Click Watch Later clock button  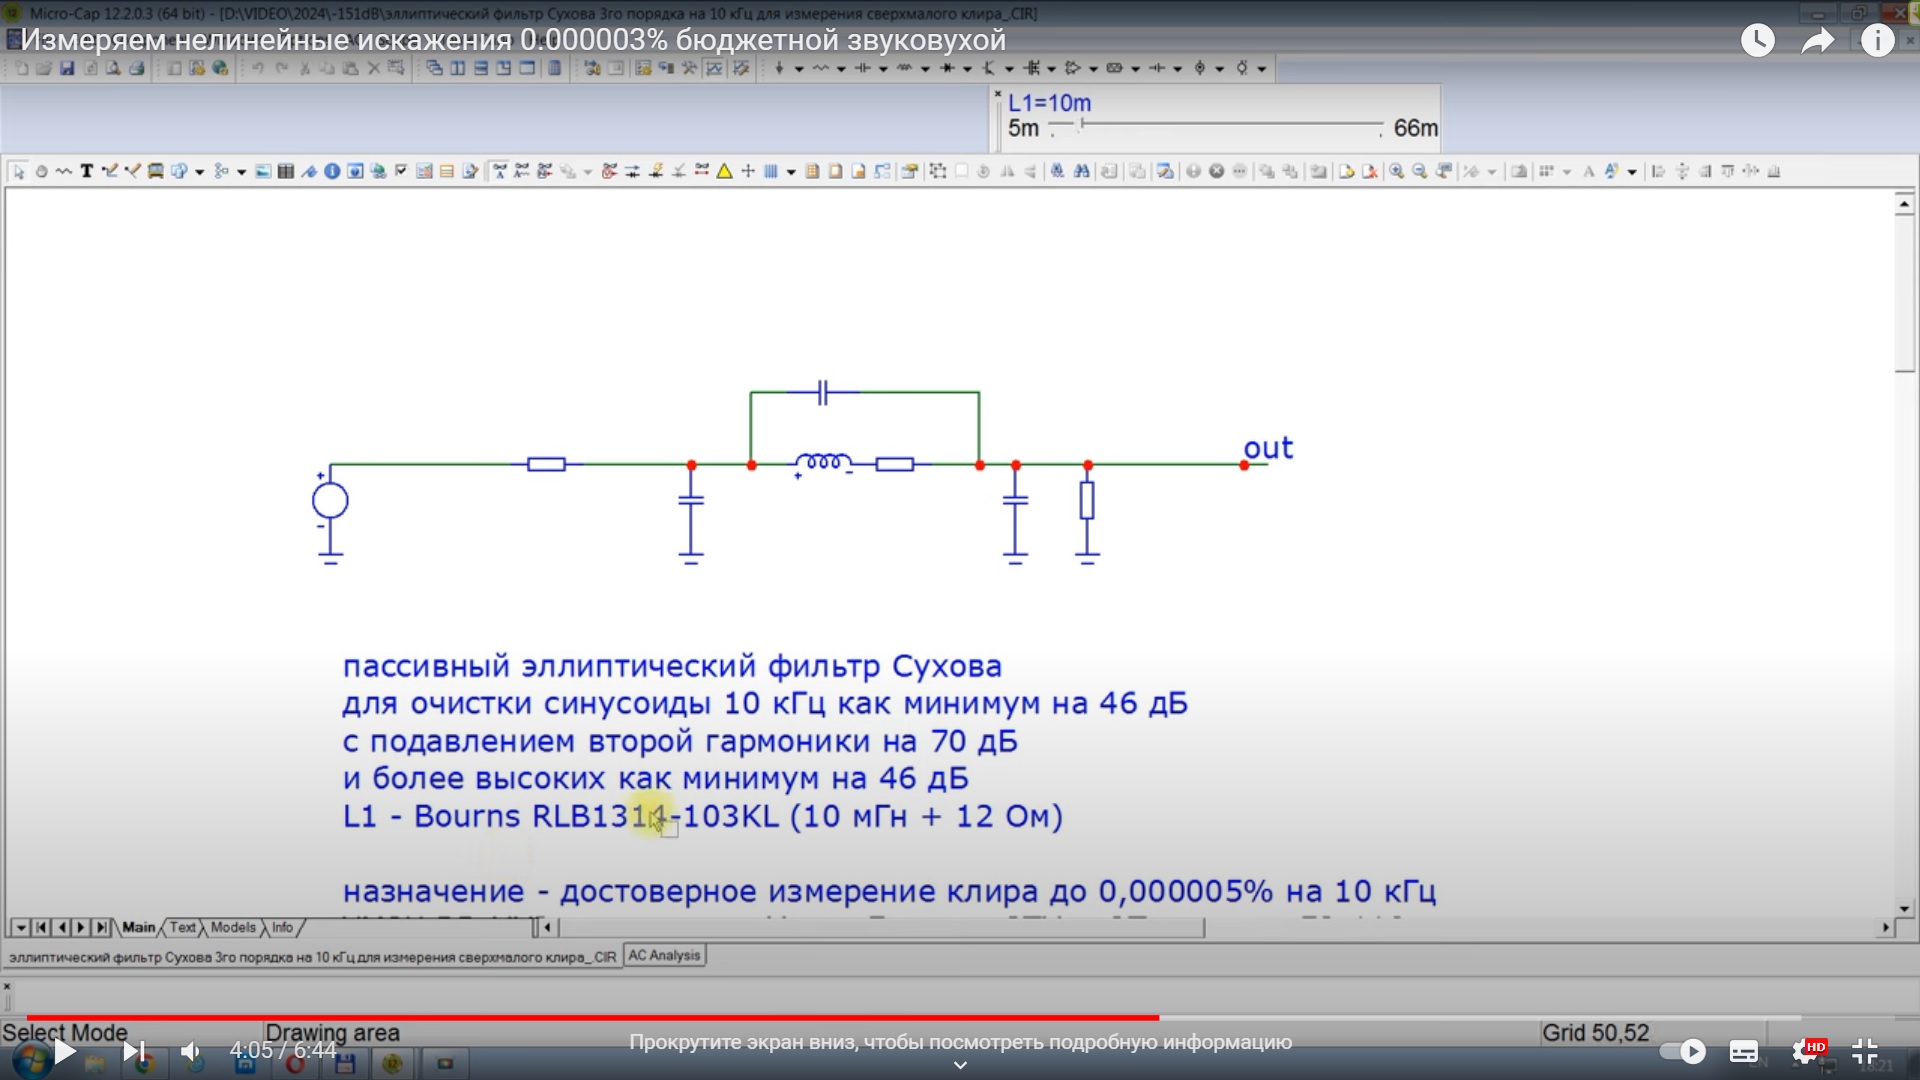(x=1757, y=40)
